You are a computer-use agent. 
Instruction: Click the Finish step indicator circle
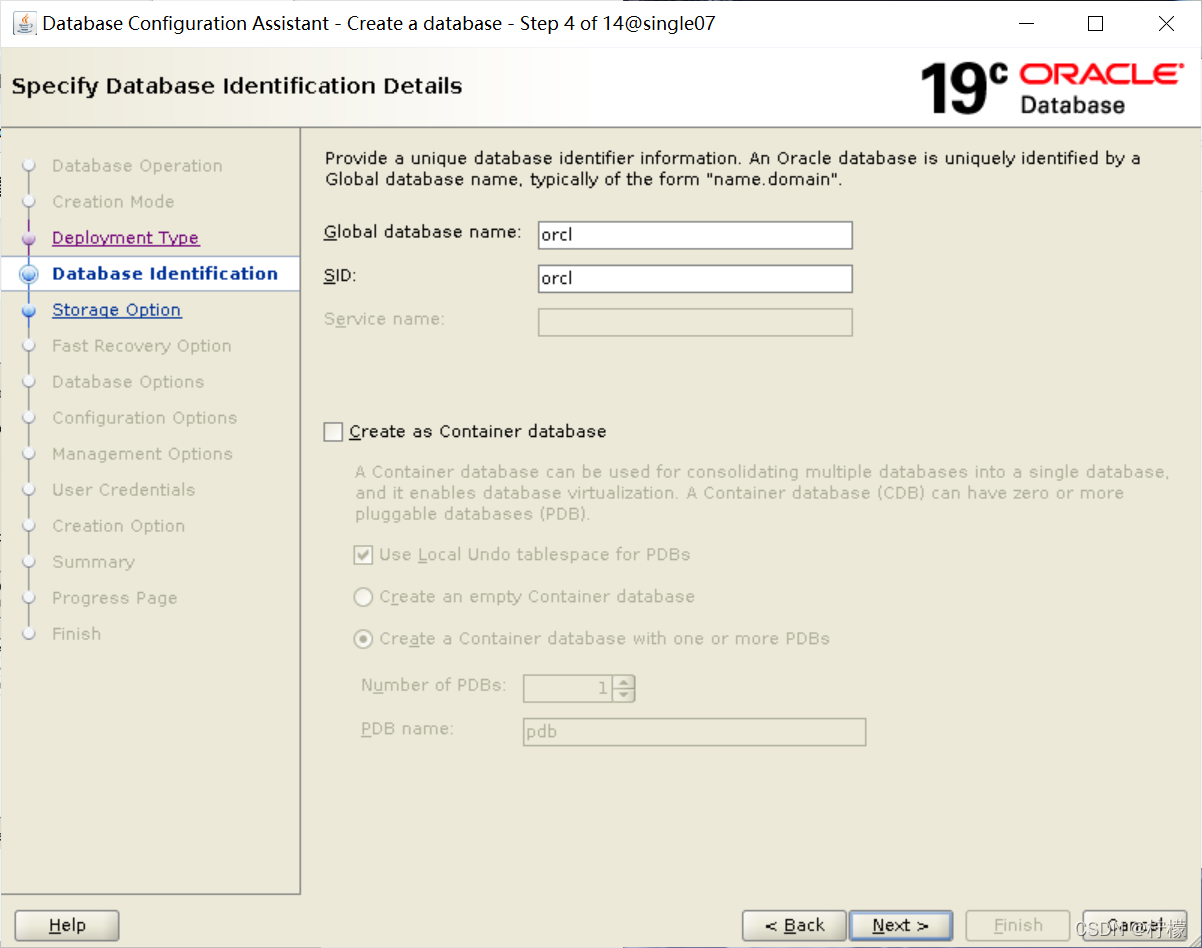pyautogui.click(x=31, y=633)
